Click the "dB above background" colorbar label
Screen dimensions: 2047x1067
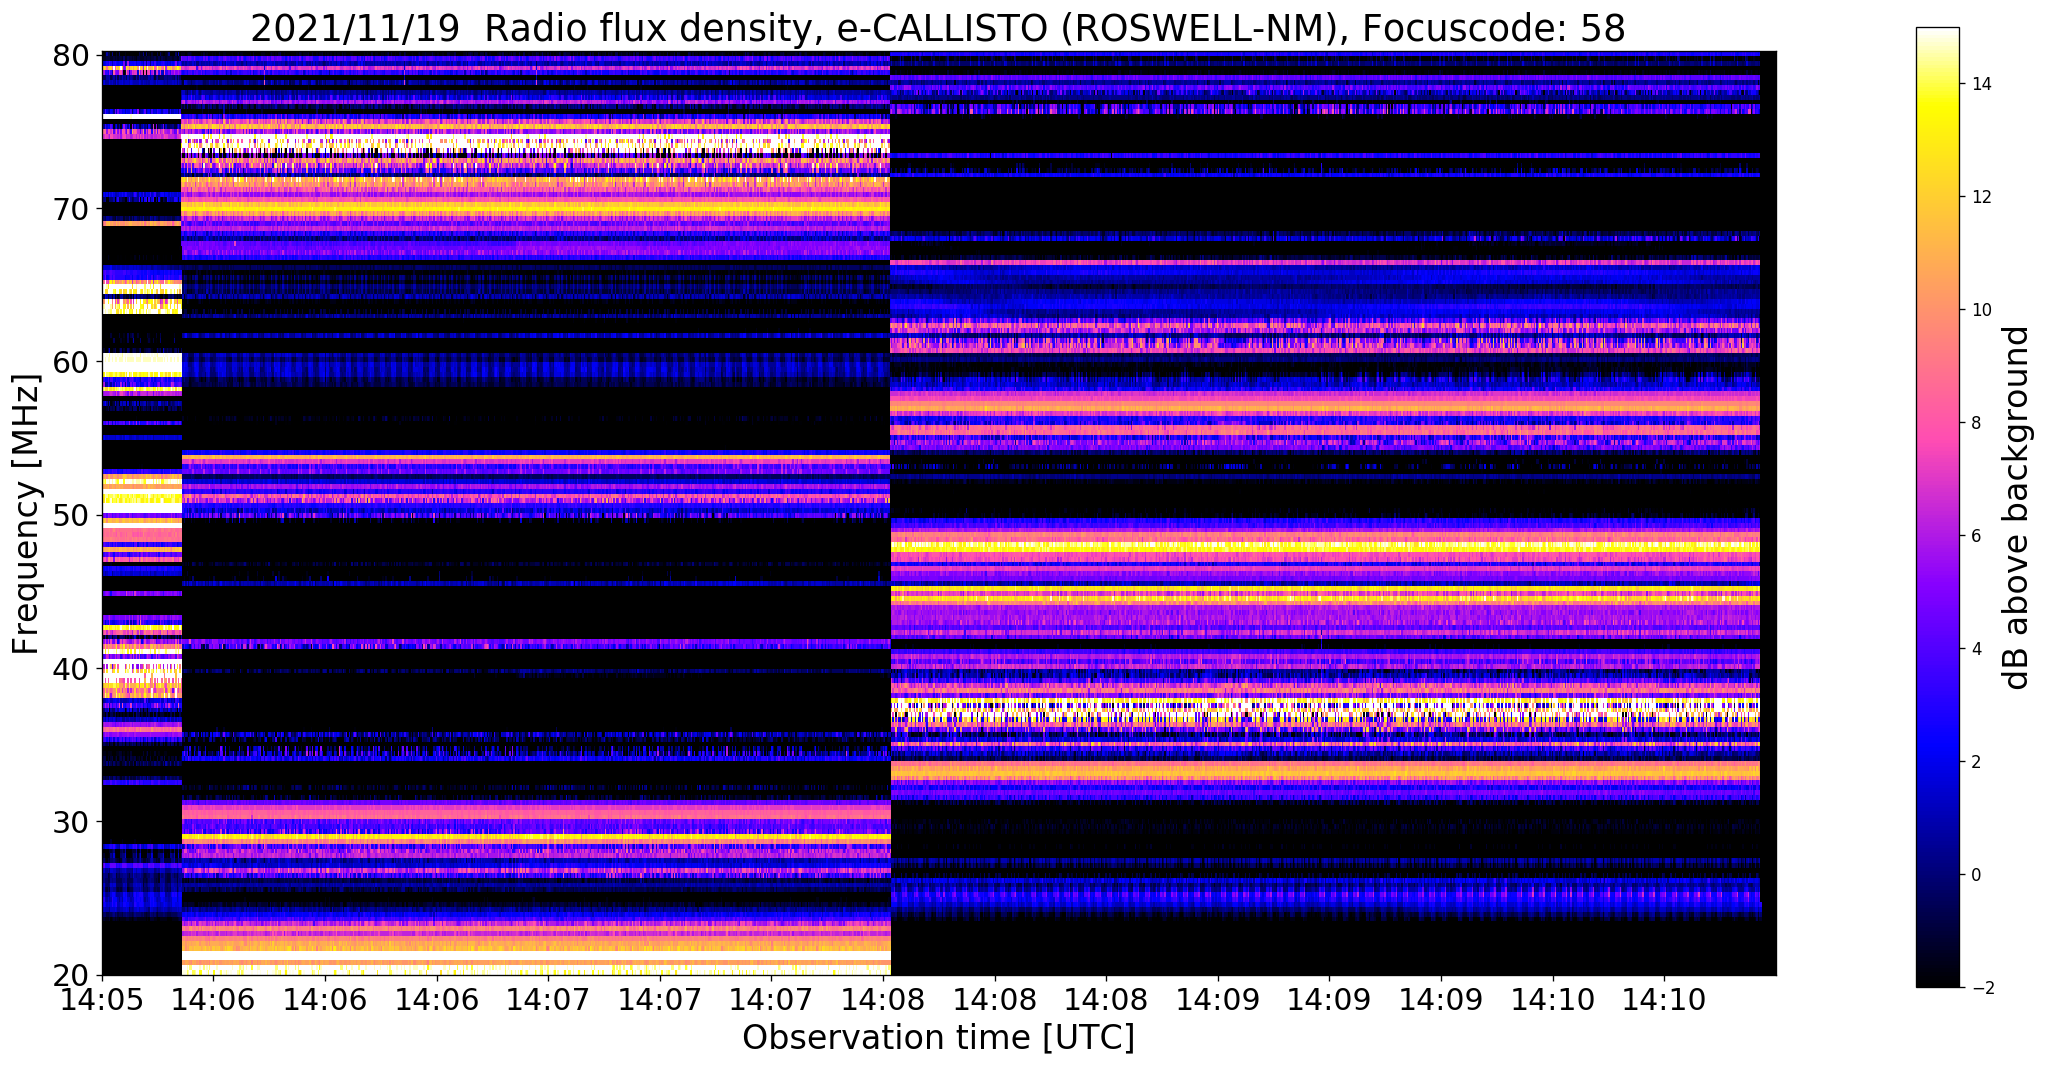click(x=2017, y=508)
